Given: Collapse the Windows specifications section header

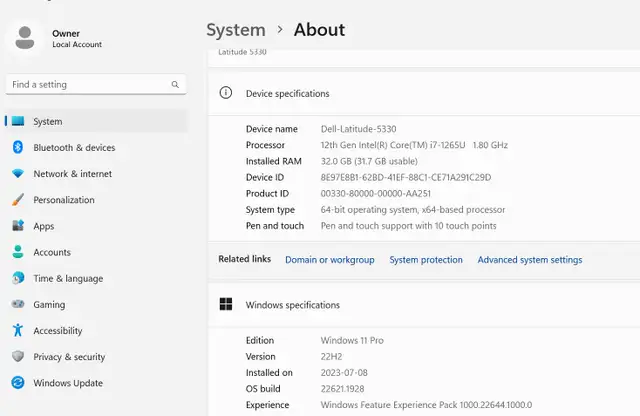Looking at the screenshot, I should [424, 305].
